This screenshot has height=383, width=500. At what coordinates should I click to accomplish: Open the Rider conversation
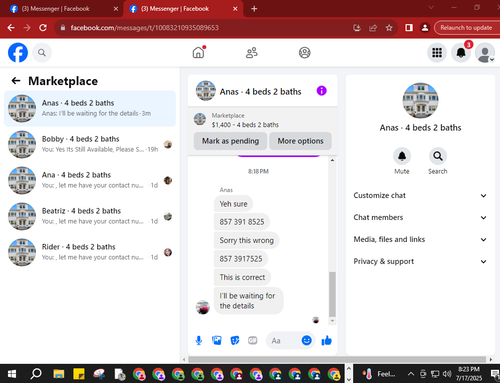(90, 252)
